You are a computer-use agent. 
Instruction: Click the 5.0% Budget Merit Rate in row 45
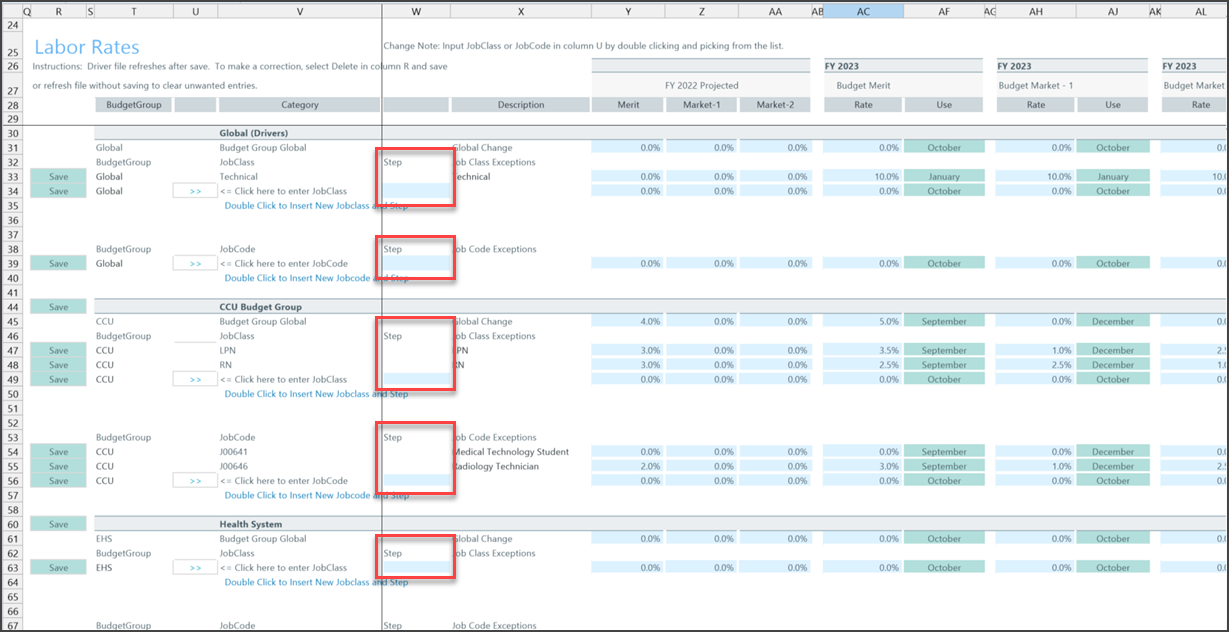coord(863,321)
